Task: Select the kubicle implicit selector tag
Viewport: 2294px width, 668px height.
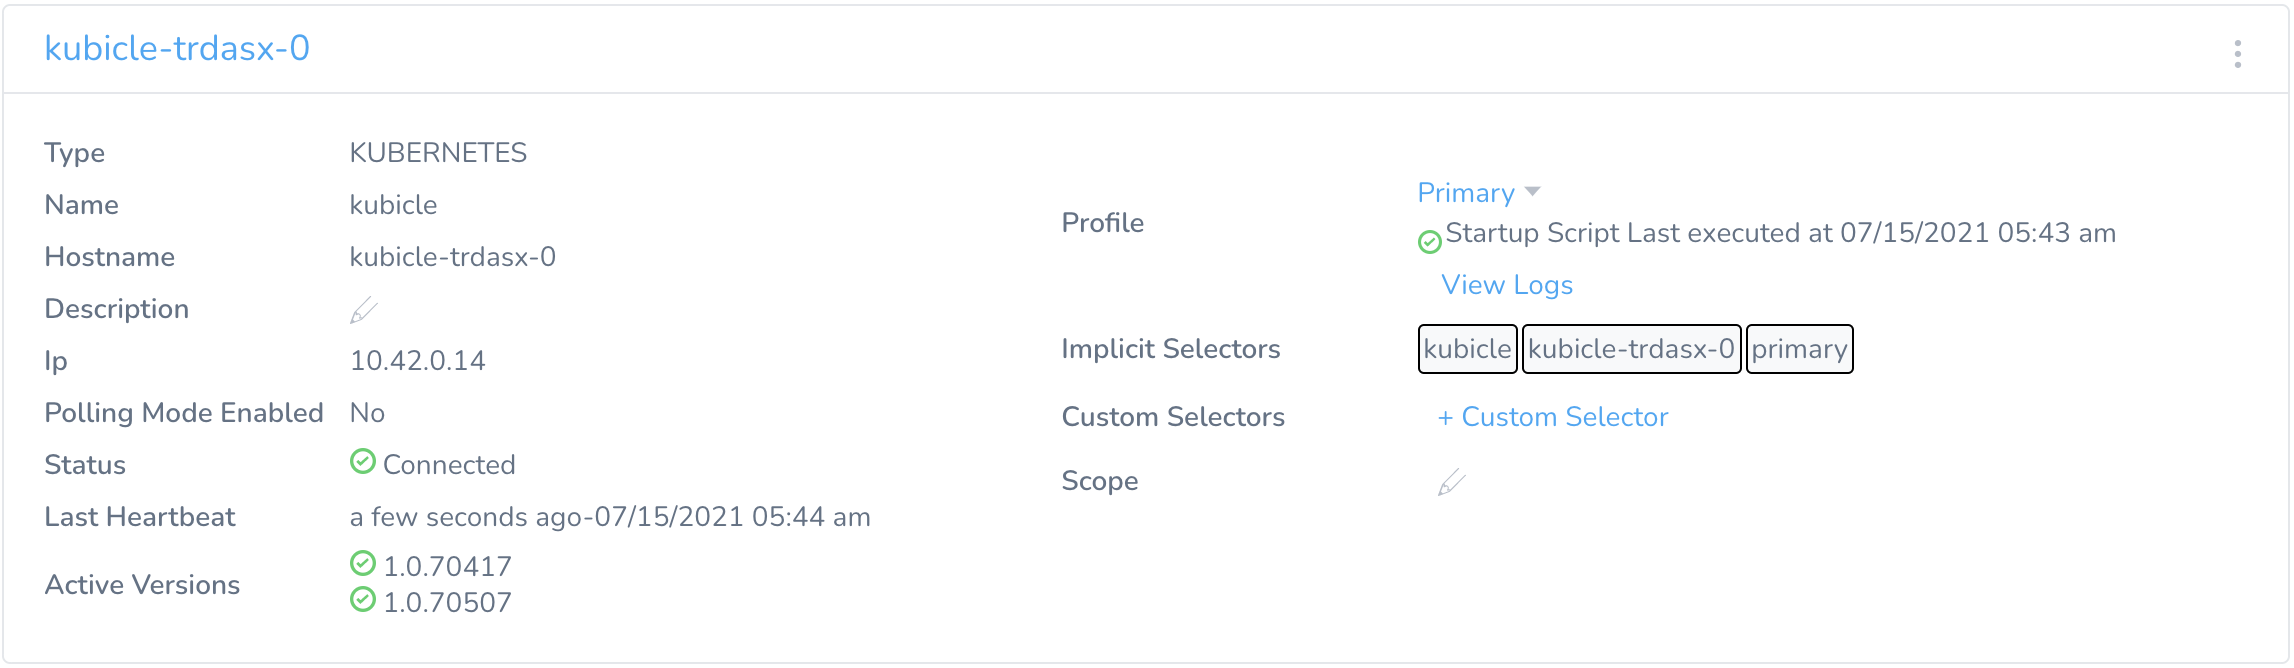Action: pyautogui.click(x=1467, y=349)
